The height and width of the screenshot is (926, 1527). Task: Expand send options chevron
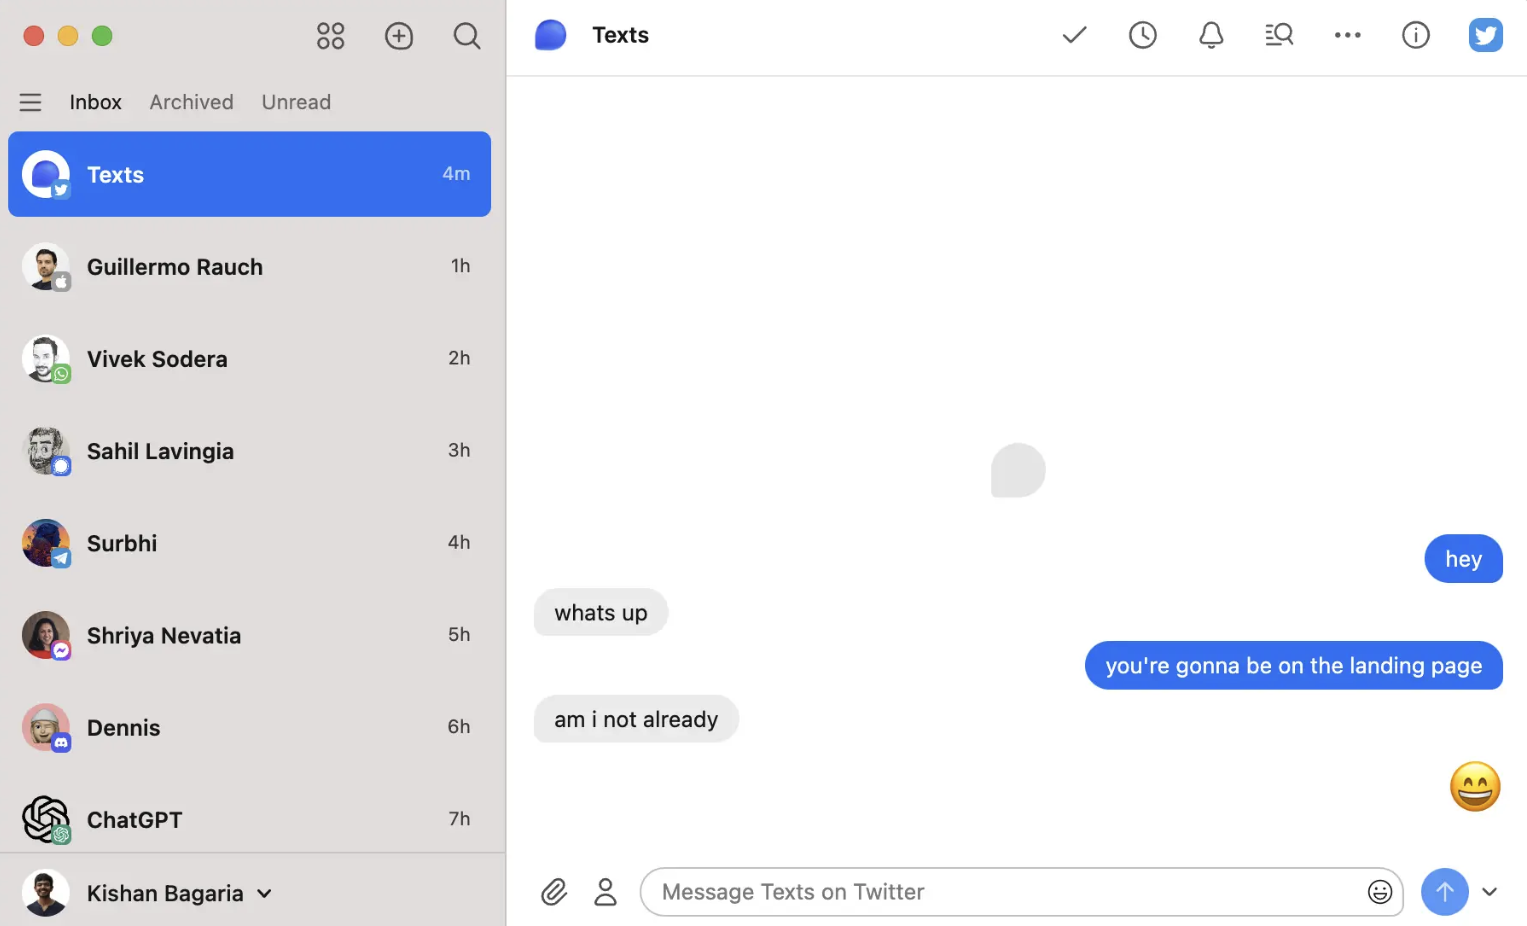pos(1489,892)
